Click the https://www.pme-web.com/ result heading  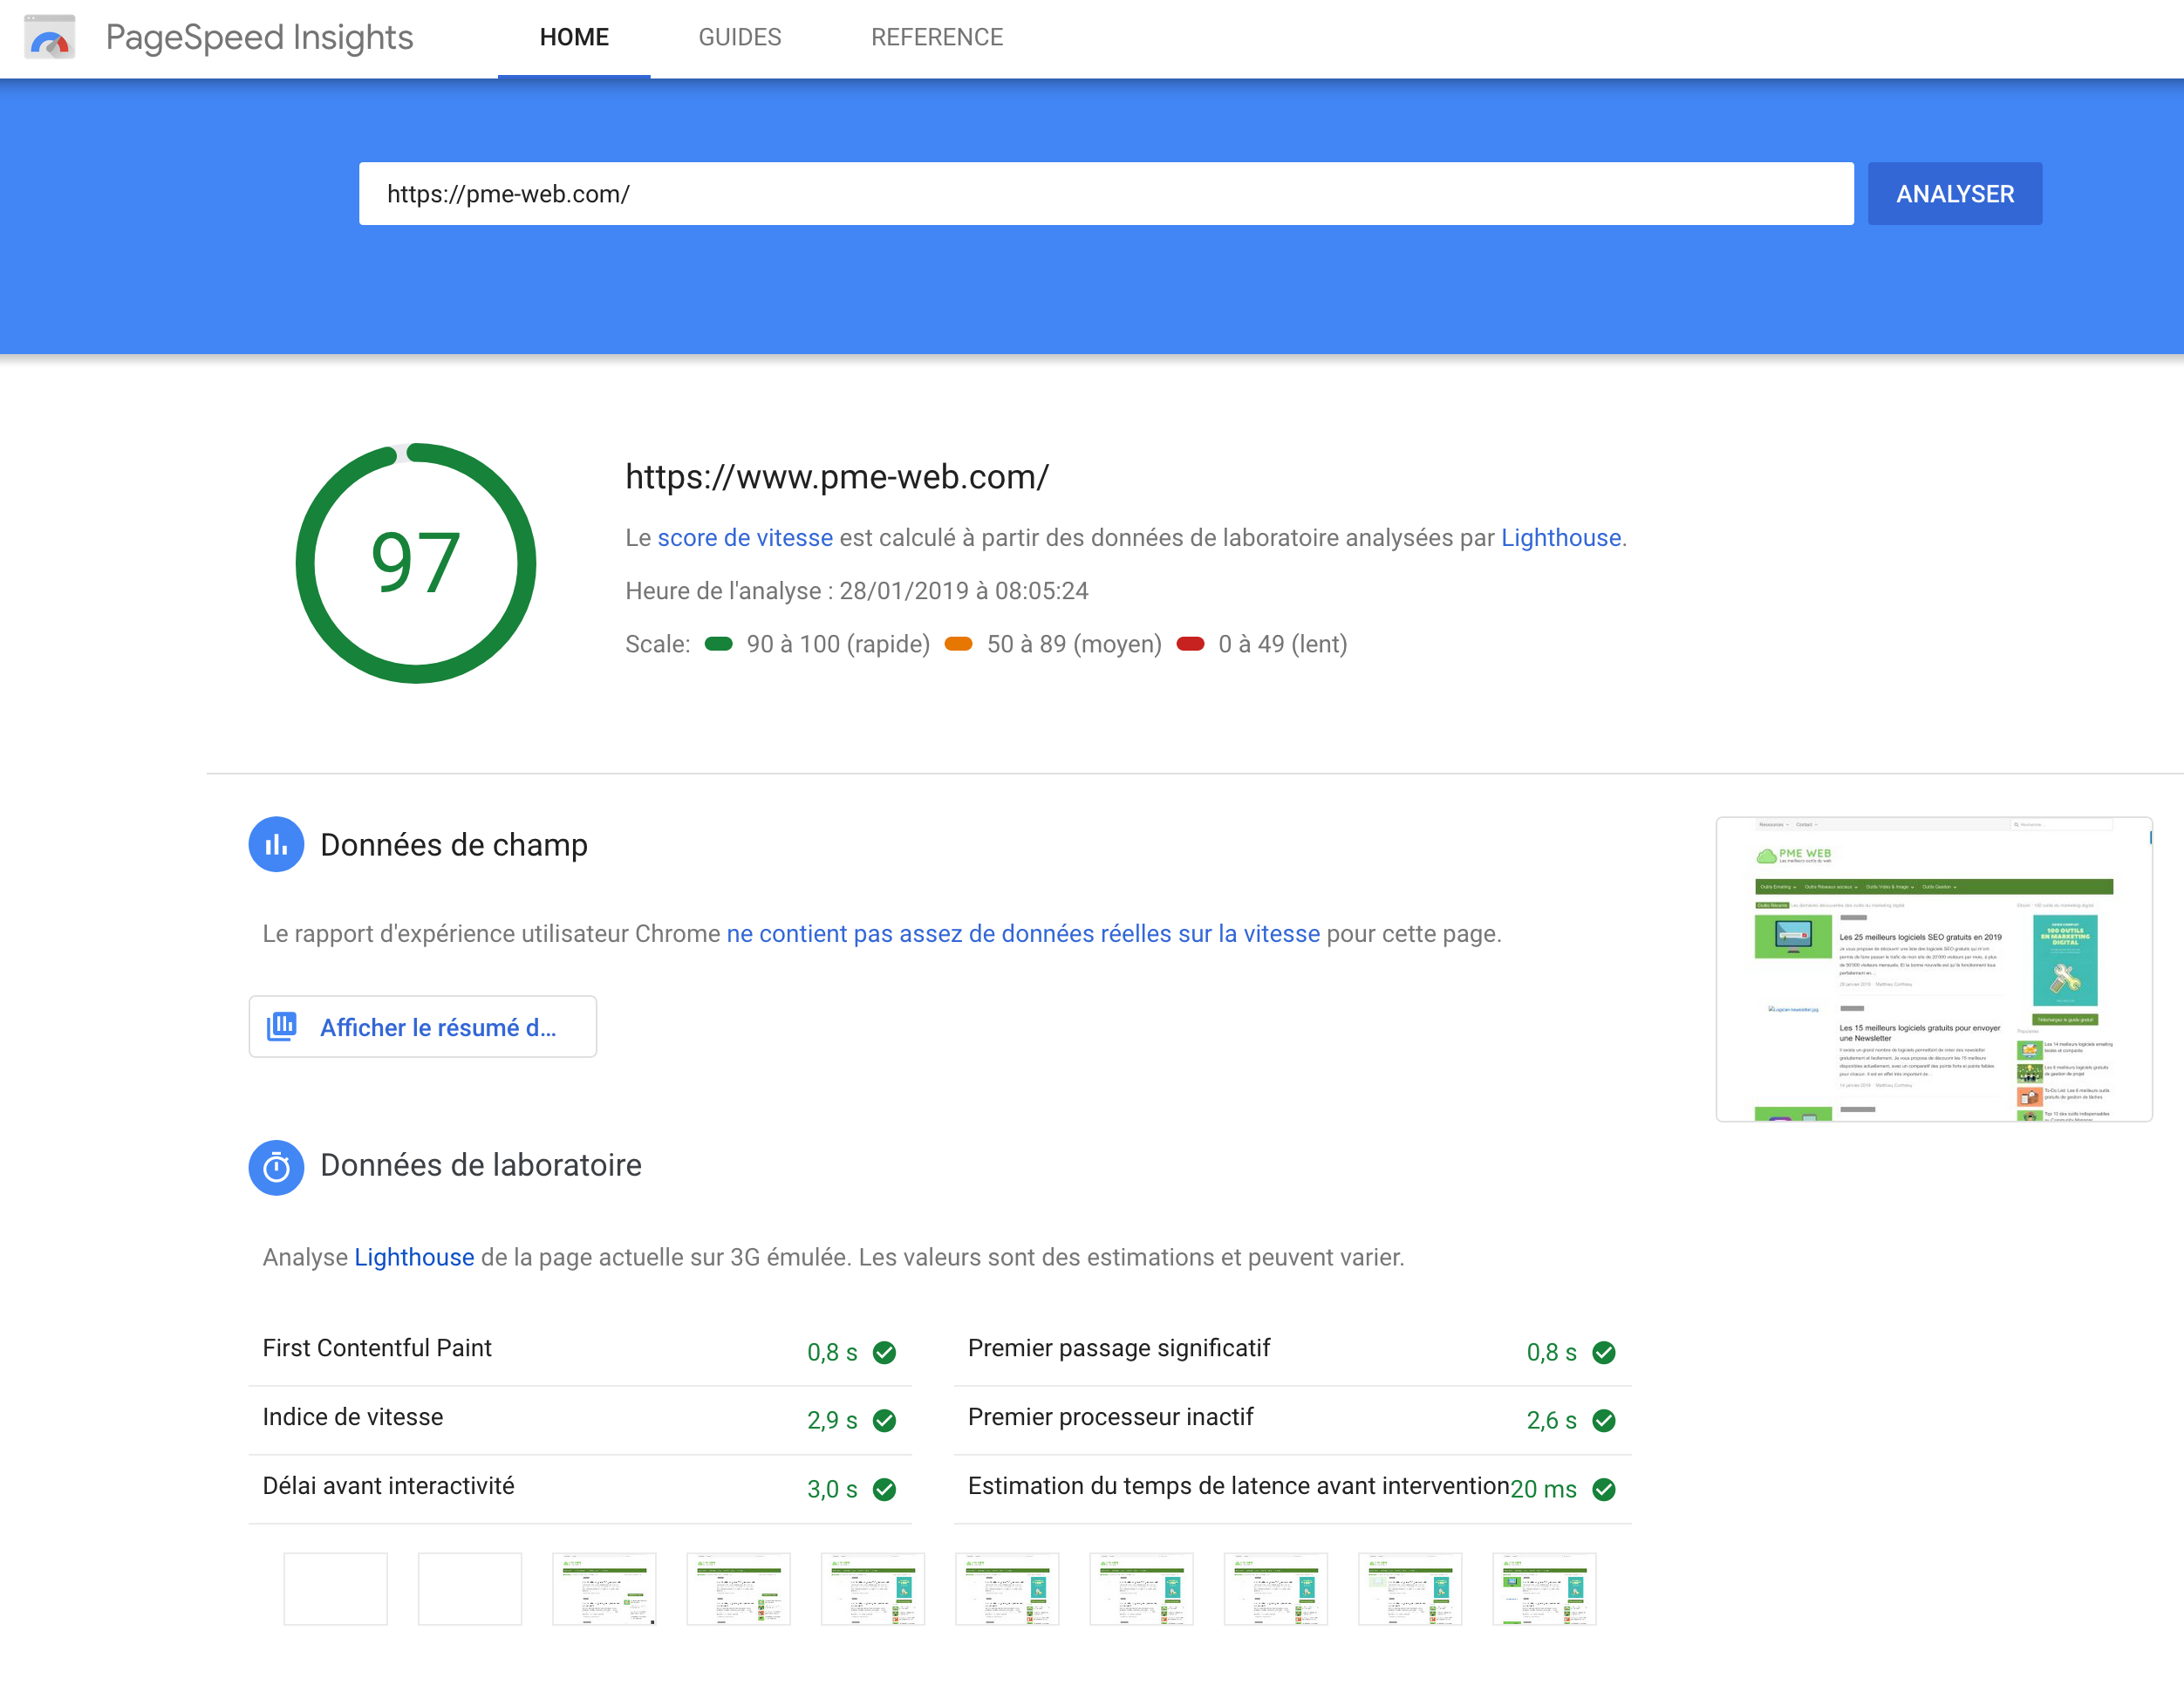pos(837,477)
